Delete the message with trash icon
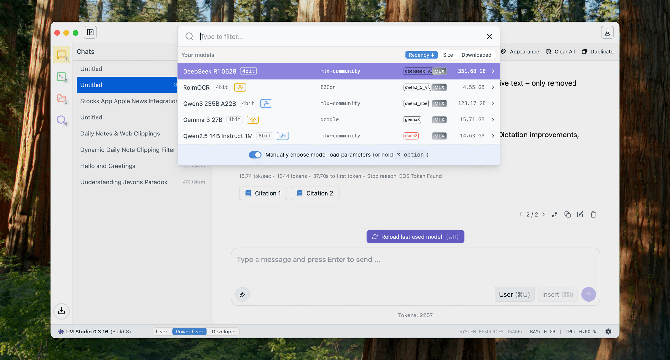 click(593, 214)
